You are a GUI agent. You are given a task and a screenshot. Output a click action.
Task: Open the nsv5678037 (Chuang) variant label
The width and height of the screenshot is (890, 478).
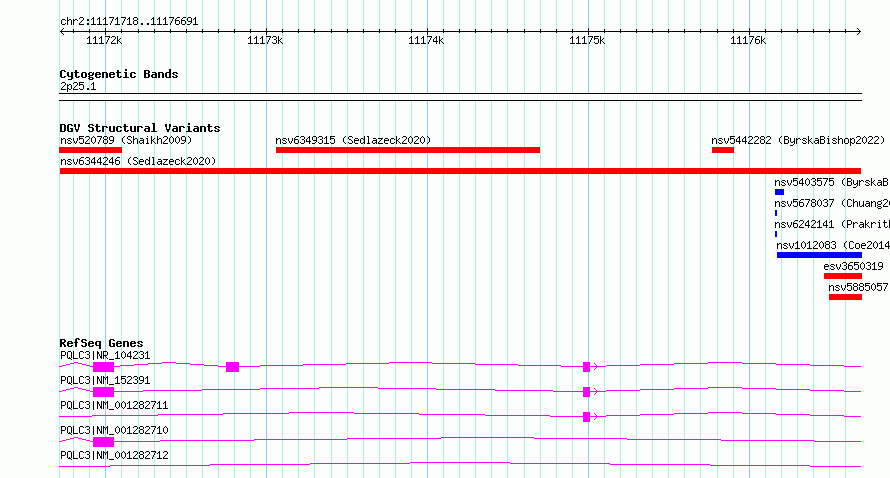[832, 203]
